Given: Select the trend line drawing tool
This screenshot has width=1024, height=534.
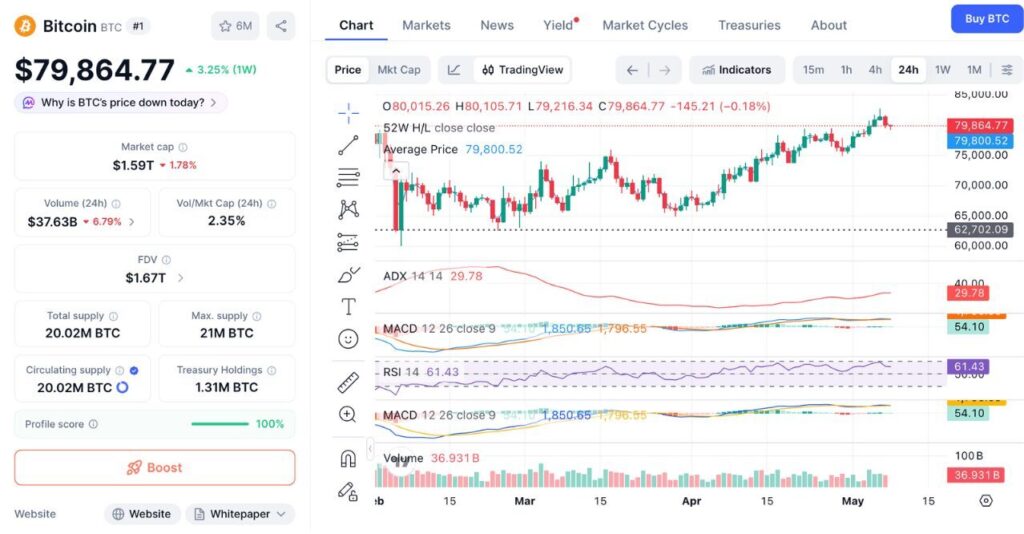Looking at the screenshot, I should coord(348,146).
